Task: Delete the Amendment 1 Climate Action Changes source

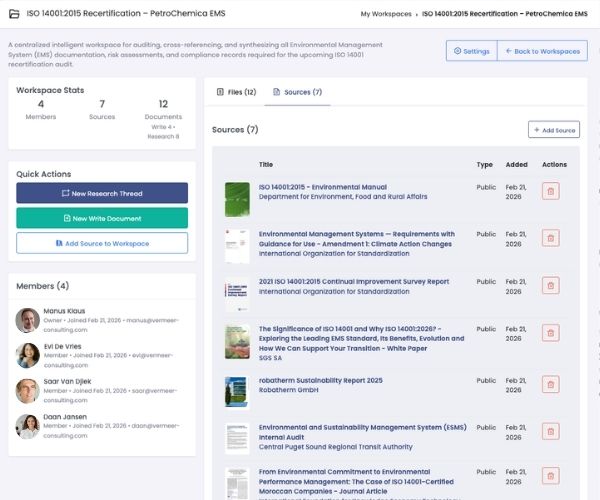Action: click(x=551, y=238)
